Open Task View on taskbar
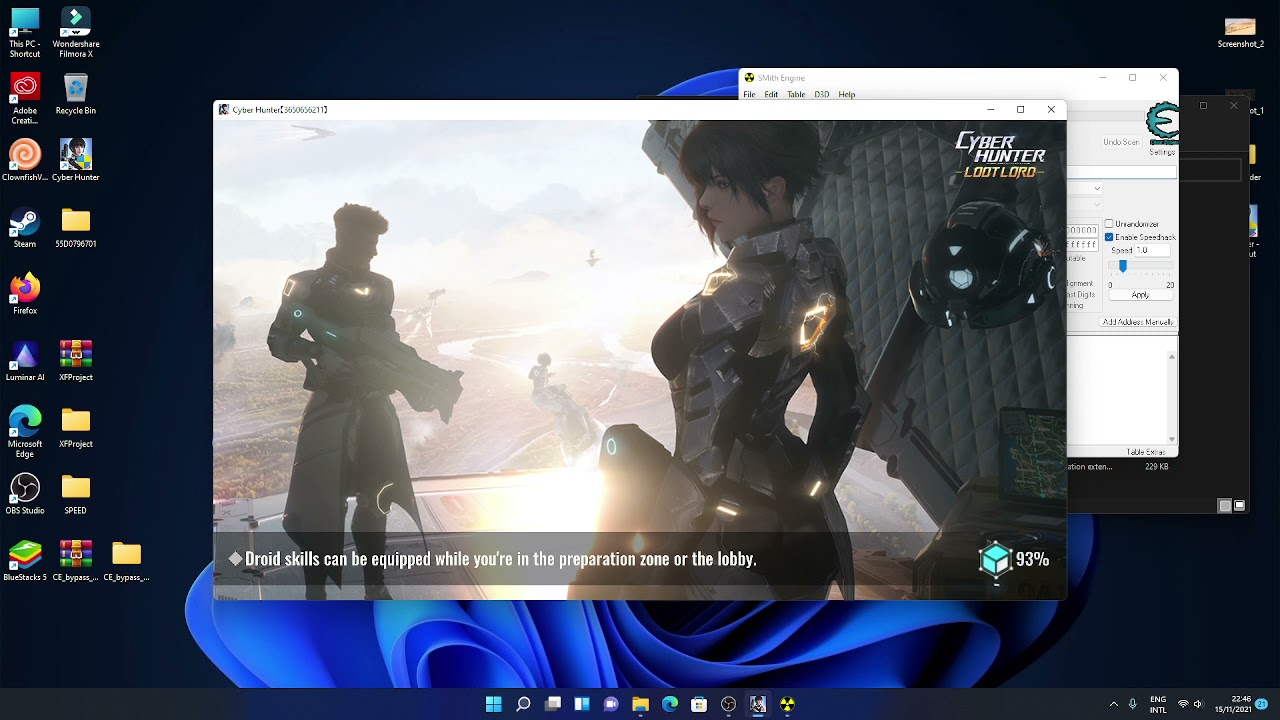The width and height of the screenshot is (1280, 720). point(552,704)
